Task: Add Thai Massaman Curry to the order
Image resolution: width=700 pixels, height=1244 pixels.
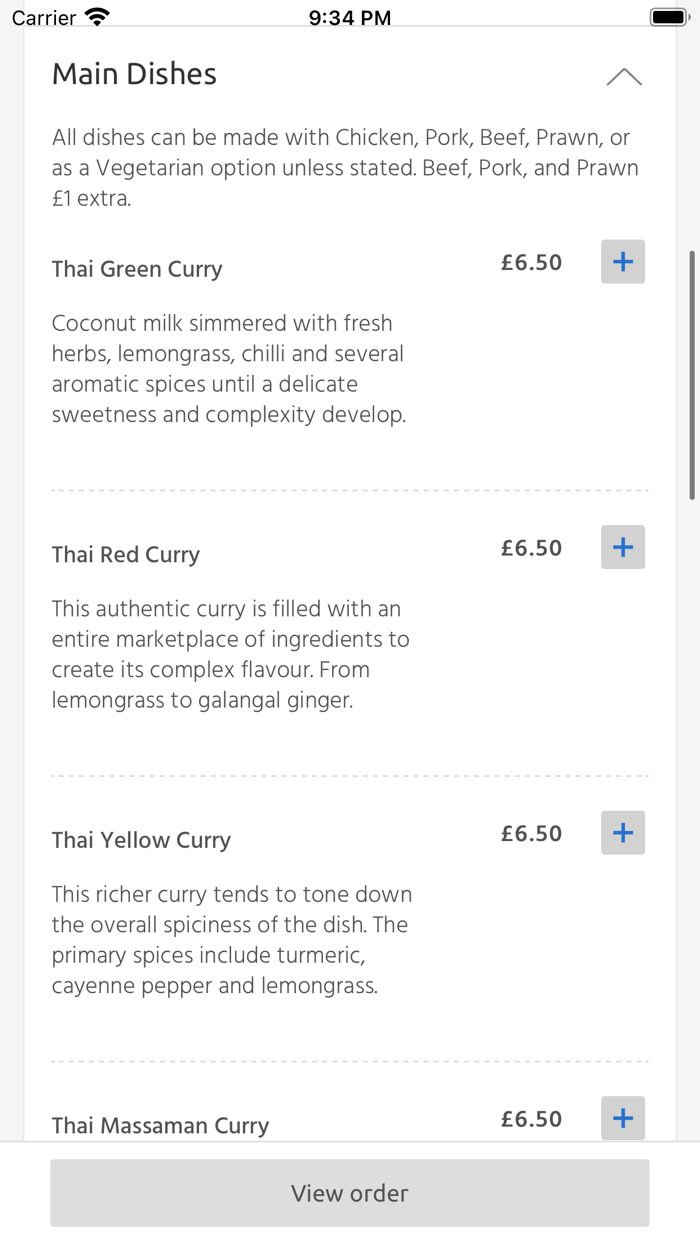Action: click(x=622, y=1118)
